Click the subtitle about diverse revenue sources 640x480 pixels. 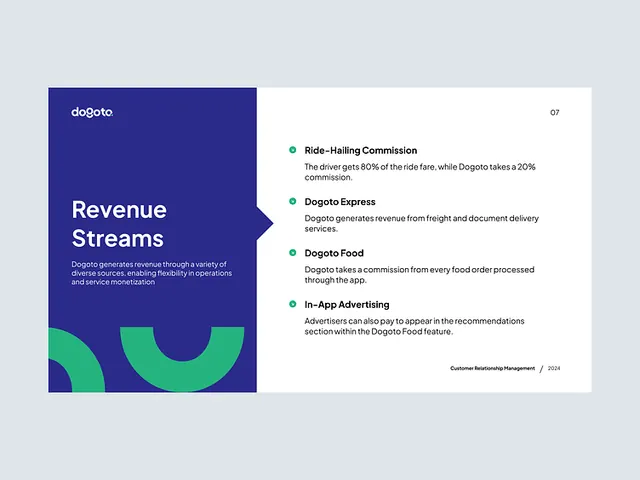(151, 273)
